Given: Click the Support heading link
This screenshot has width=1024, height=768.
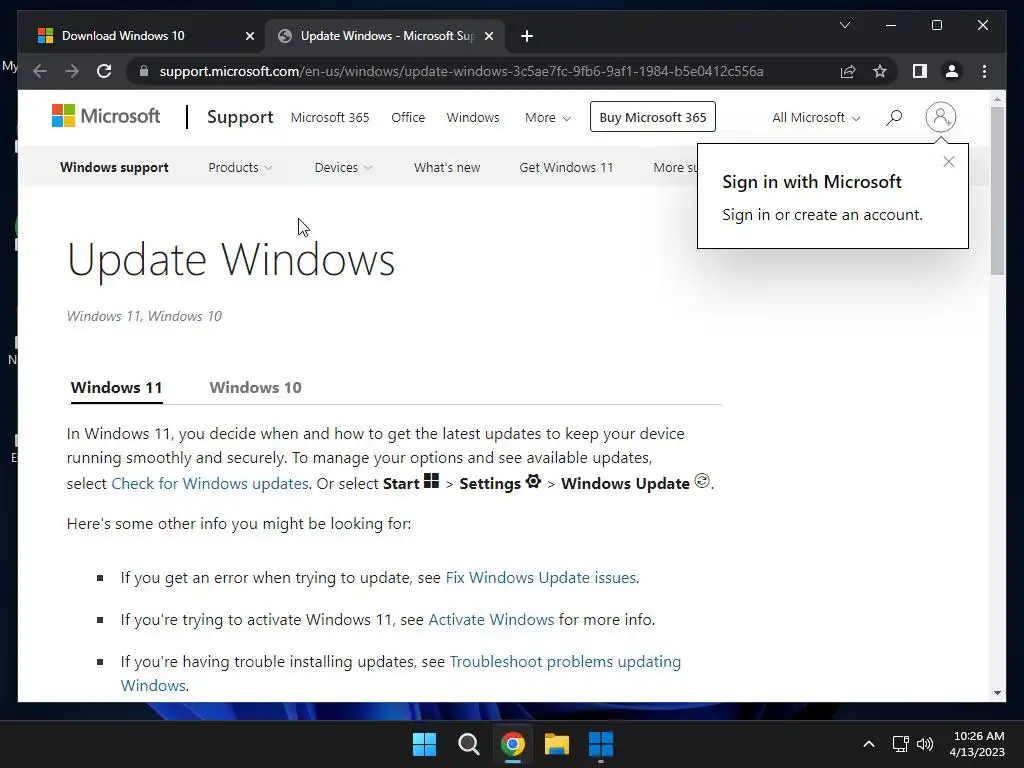Looking at the screenshot, I should (x=240, y=117).
